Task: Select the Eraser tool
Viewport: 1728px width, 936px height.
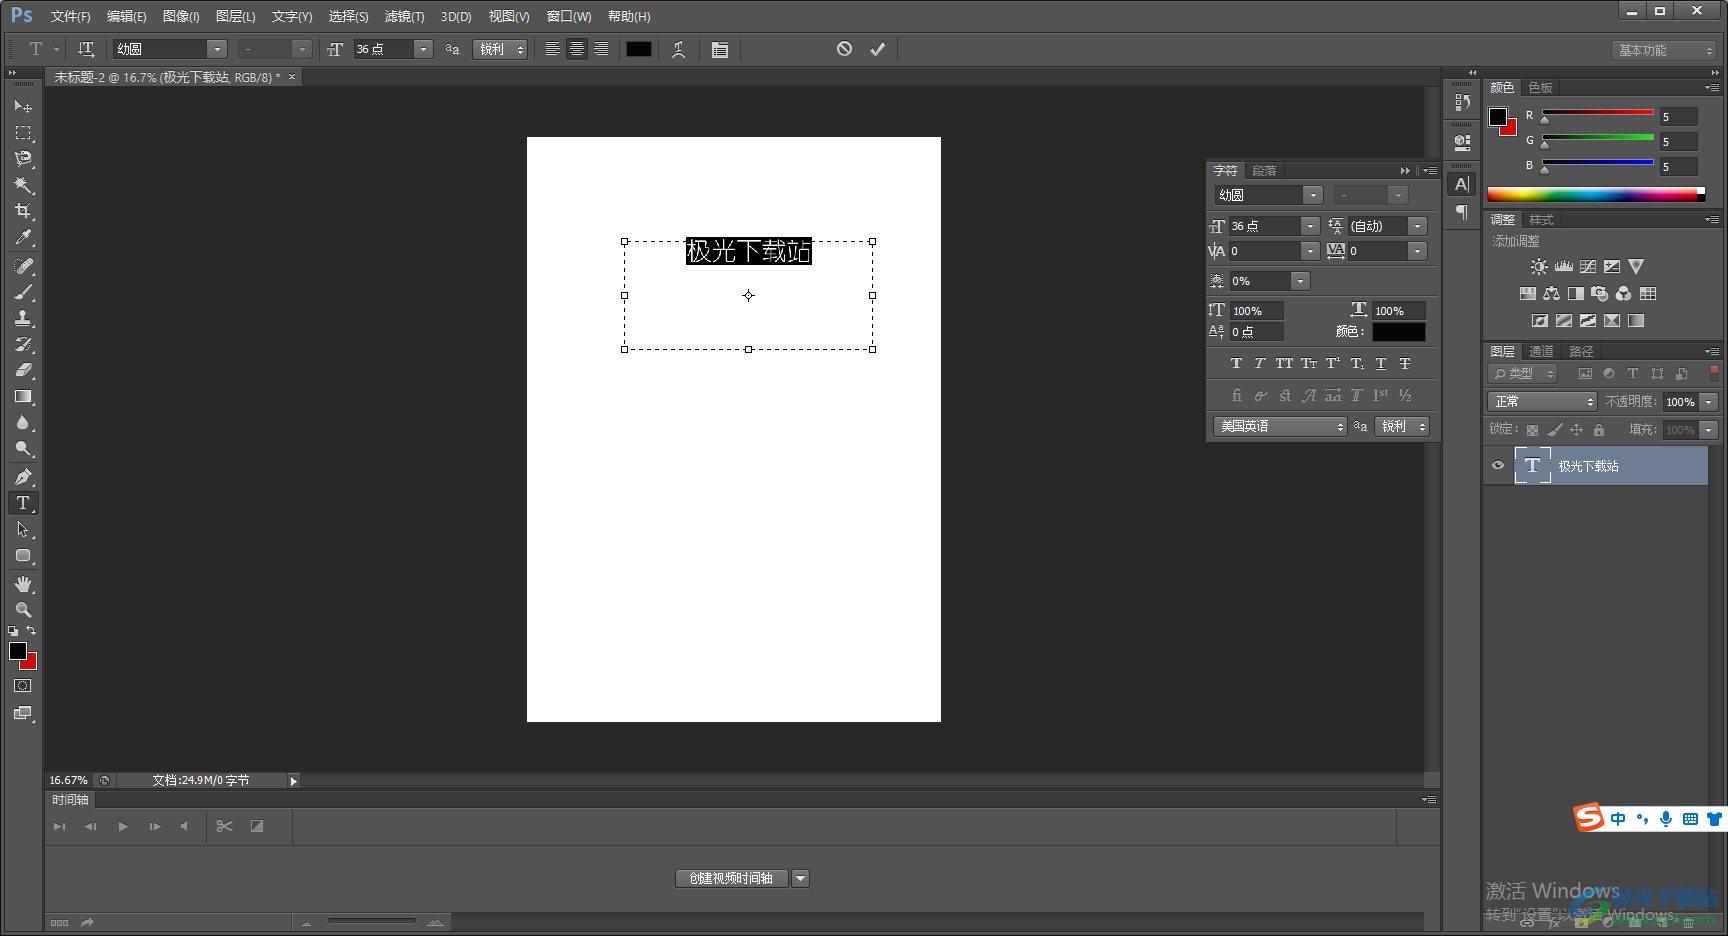Action: click(23, 370)
